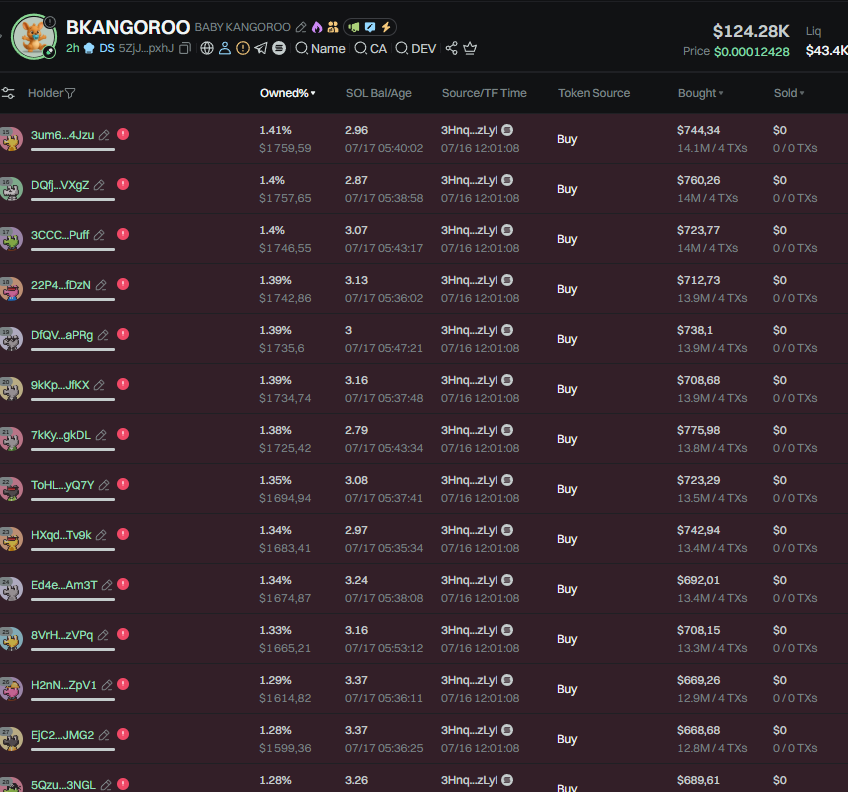Sort by Bought column
The height and width of the screenshot is (792, 848).
[700, 93]
